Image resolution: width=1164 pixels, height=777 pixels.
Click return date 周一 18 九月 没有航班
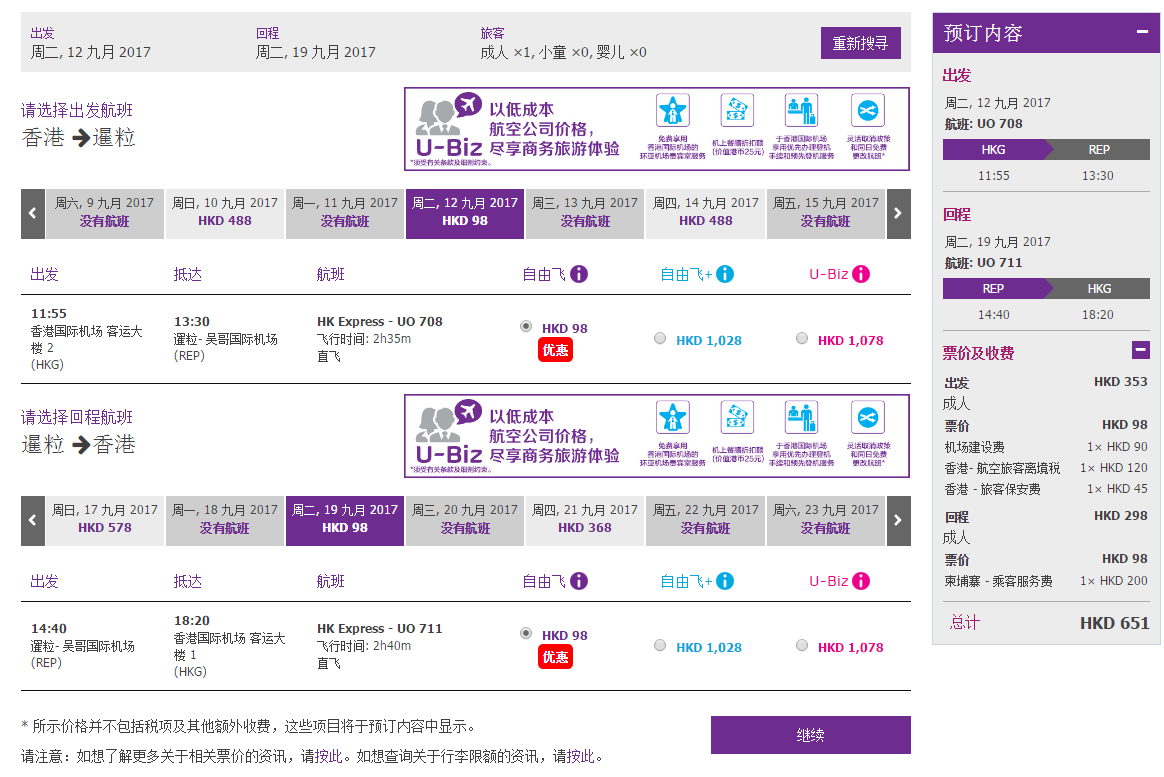tap(225, 521)
